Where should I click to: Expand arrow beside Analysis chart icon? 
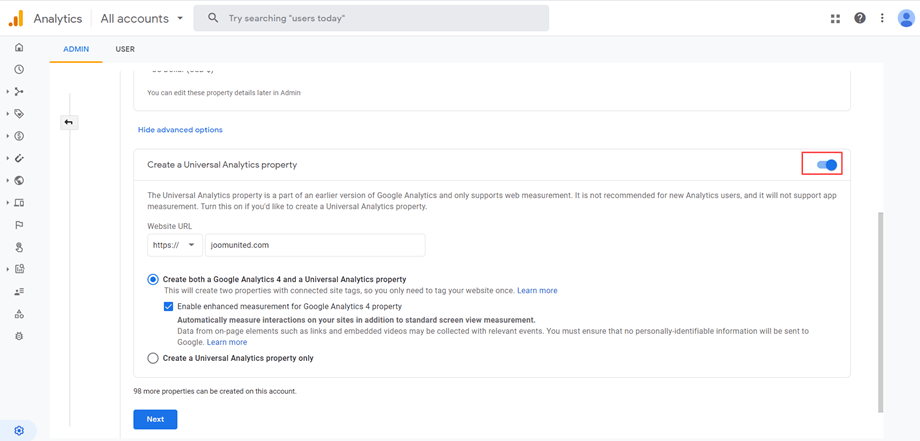click(x=7, y=269)
